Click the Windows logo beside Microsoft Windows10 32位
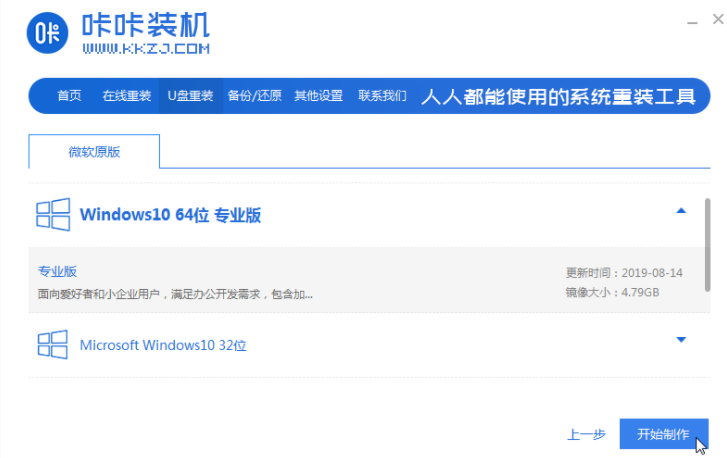727x458 pixels. [52, 344]
